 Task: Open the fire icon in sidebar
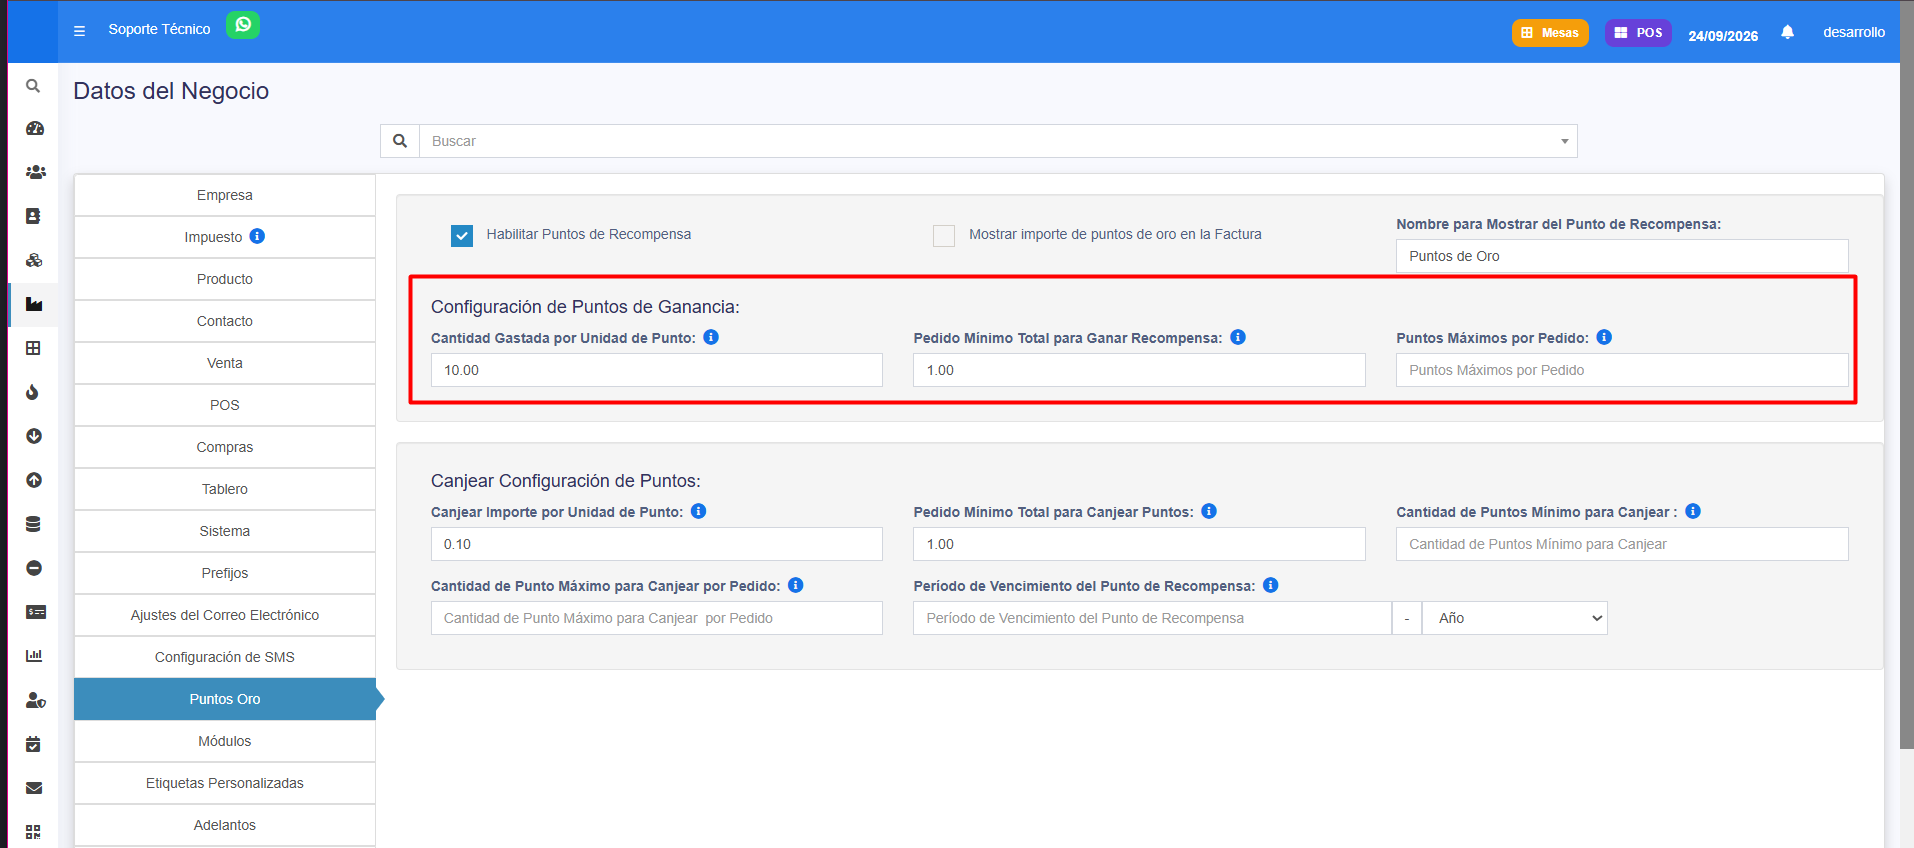click(33, 392)
